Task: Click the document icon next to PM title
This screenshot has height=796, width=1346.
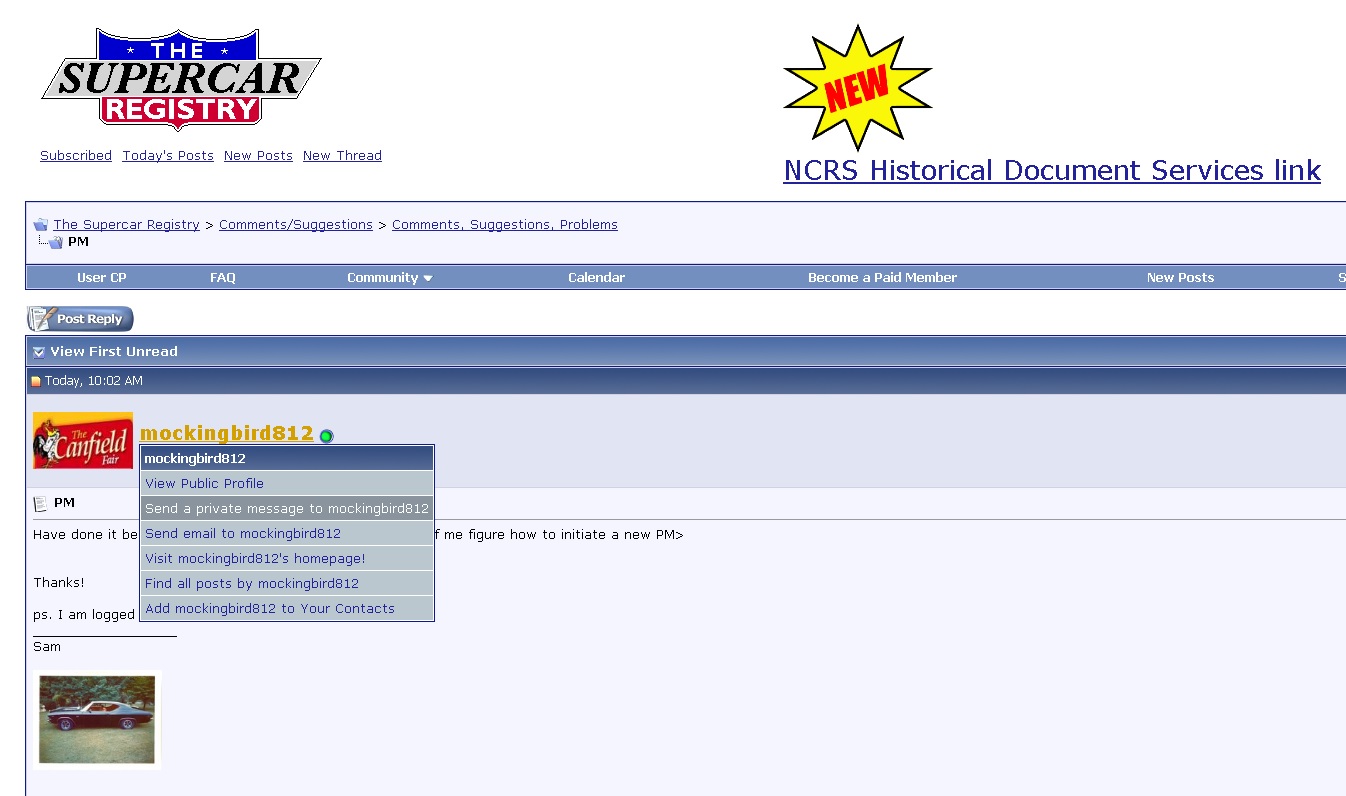Action: 40,503
